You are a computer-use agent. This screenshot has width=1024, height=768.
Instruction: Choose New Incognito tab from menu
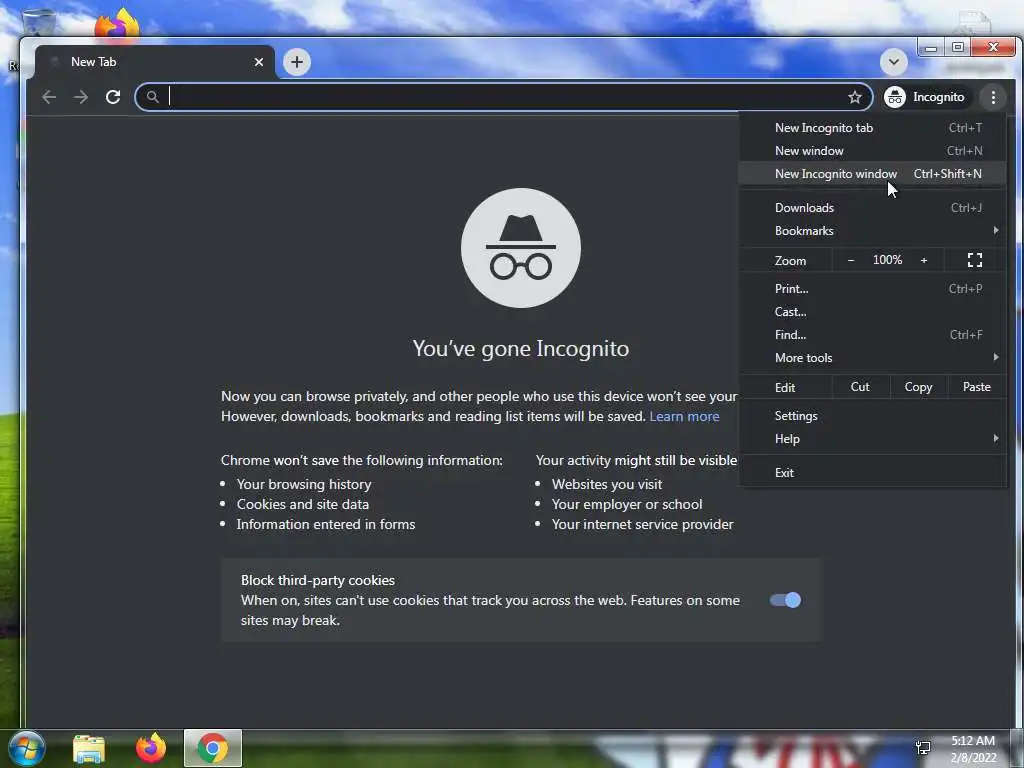tap(872, 128)
